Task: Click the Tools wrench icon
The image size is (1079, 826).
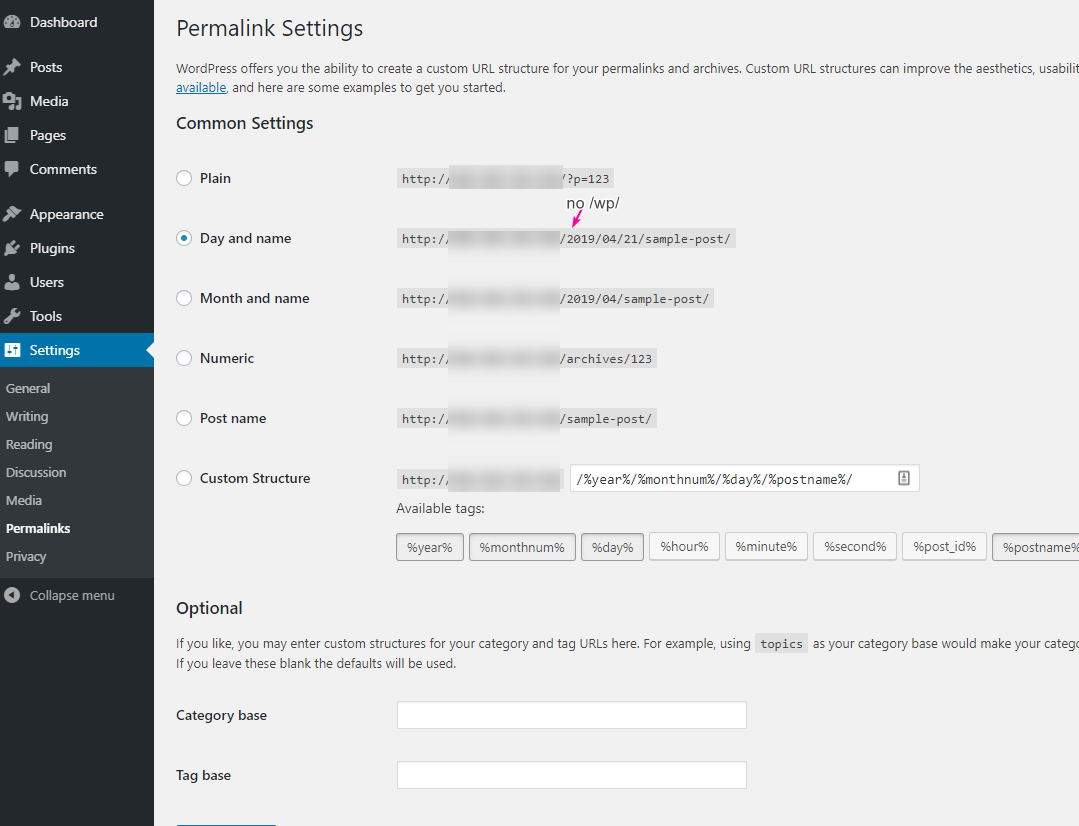Action: tap(12, 316)
